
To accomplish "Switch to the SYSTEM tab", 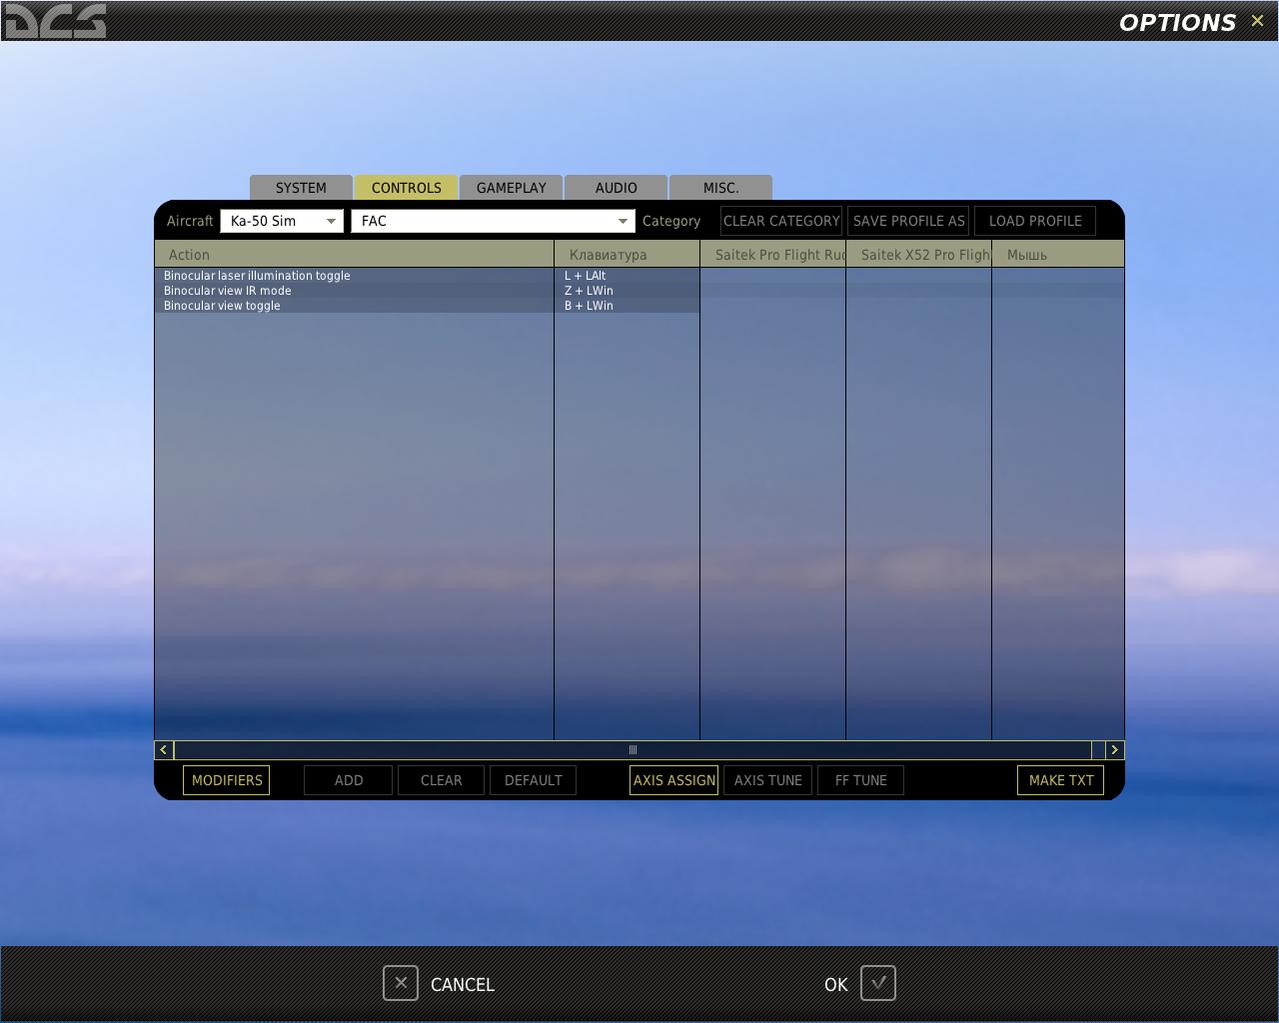I will point(301,188).
